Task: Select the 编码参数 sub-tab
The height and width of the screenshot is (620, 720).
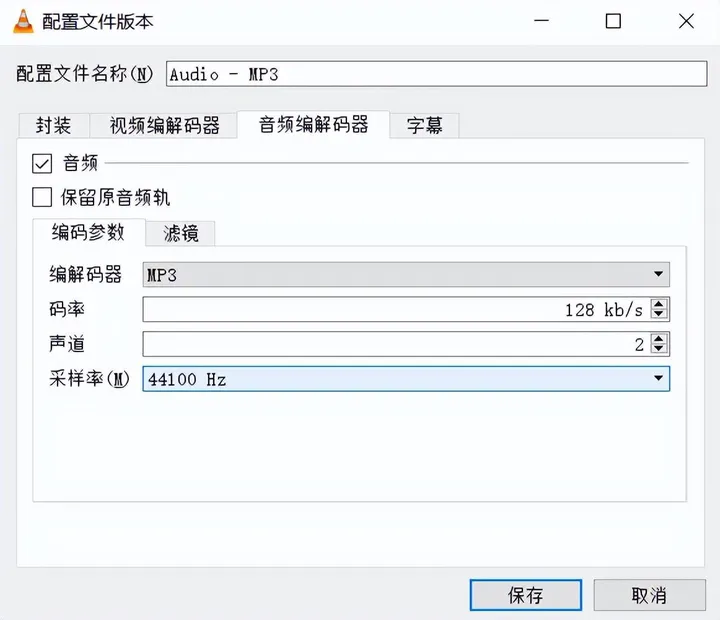Action: click(x=89, y=232)
